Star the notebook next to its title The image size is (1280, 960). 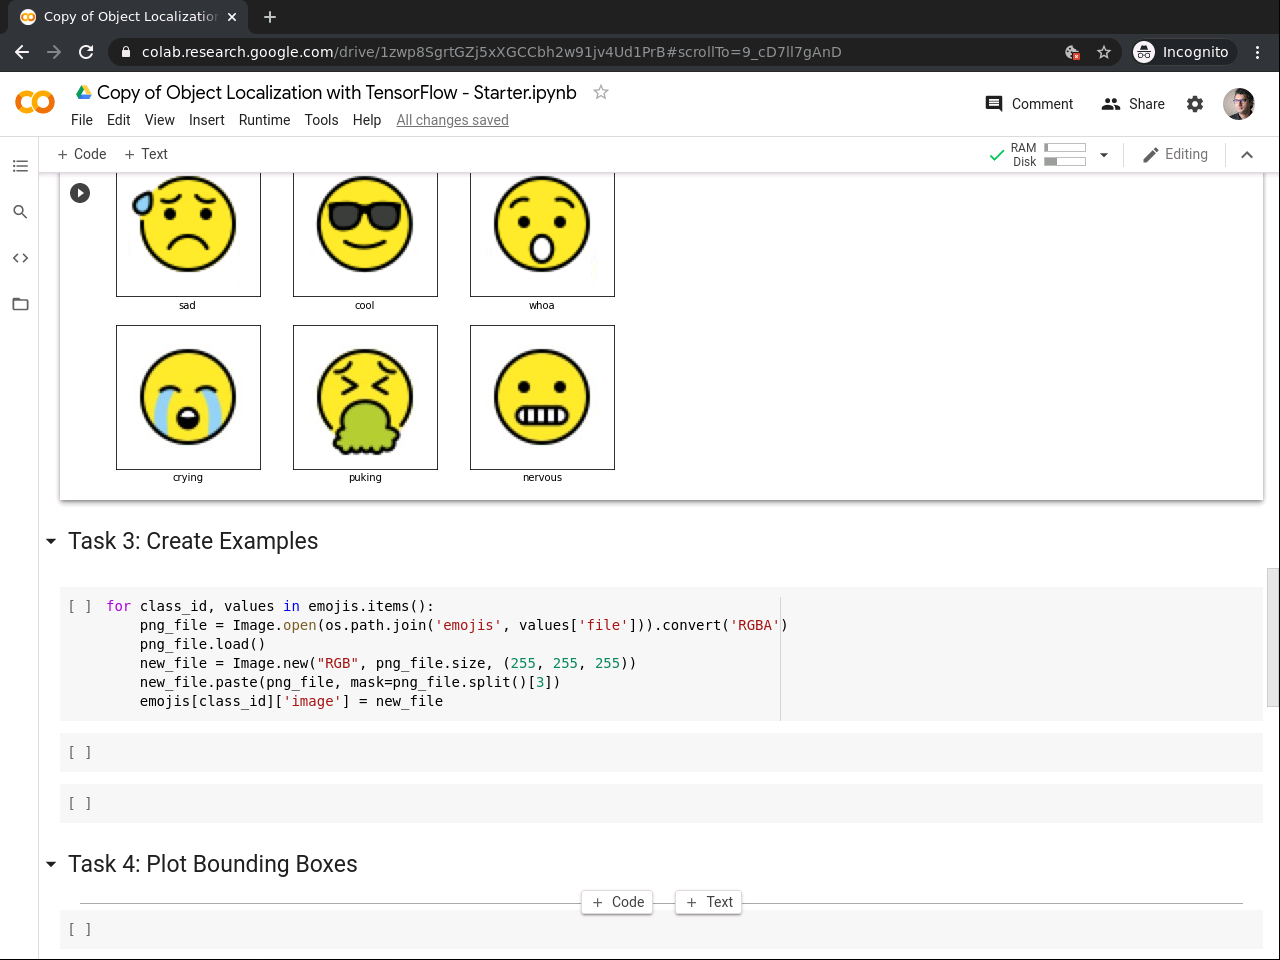tap(601, 92)
